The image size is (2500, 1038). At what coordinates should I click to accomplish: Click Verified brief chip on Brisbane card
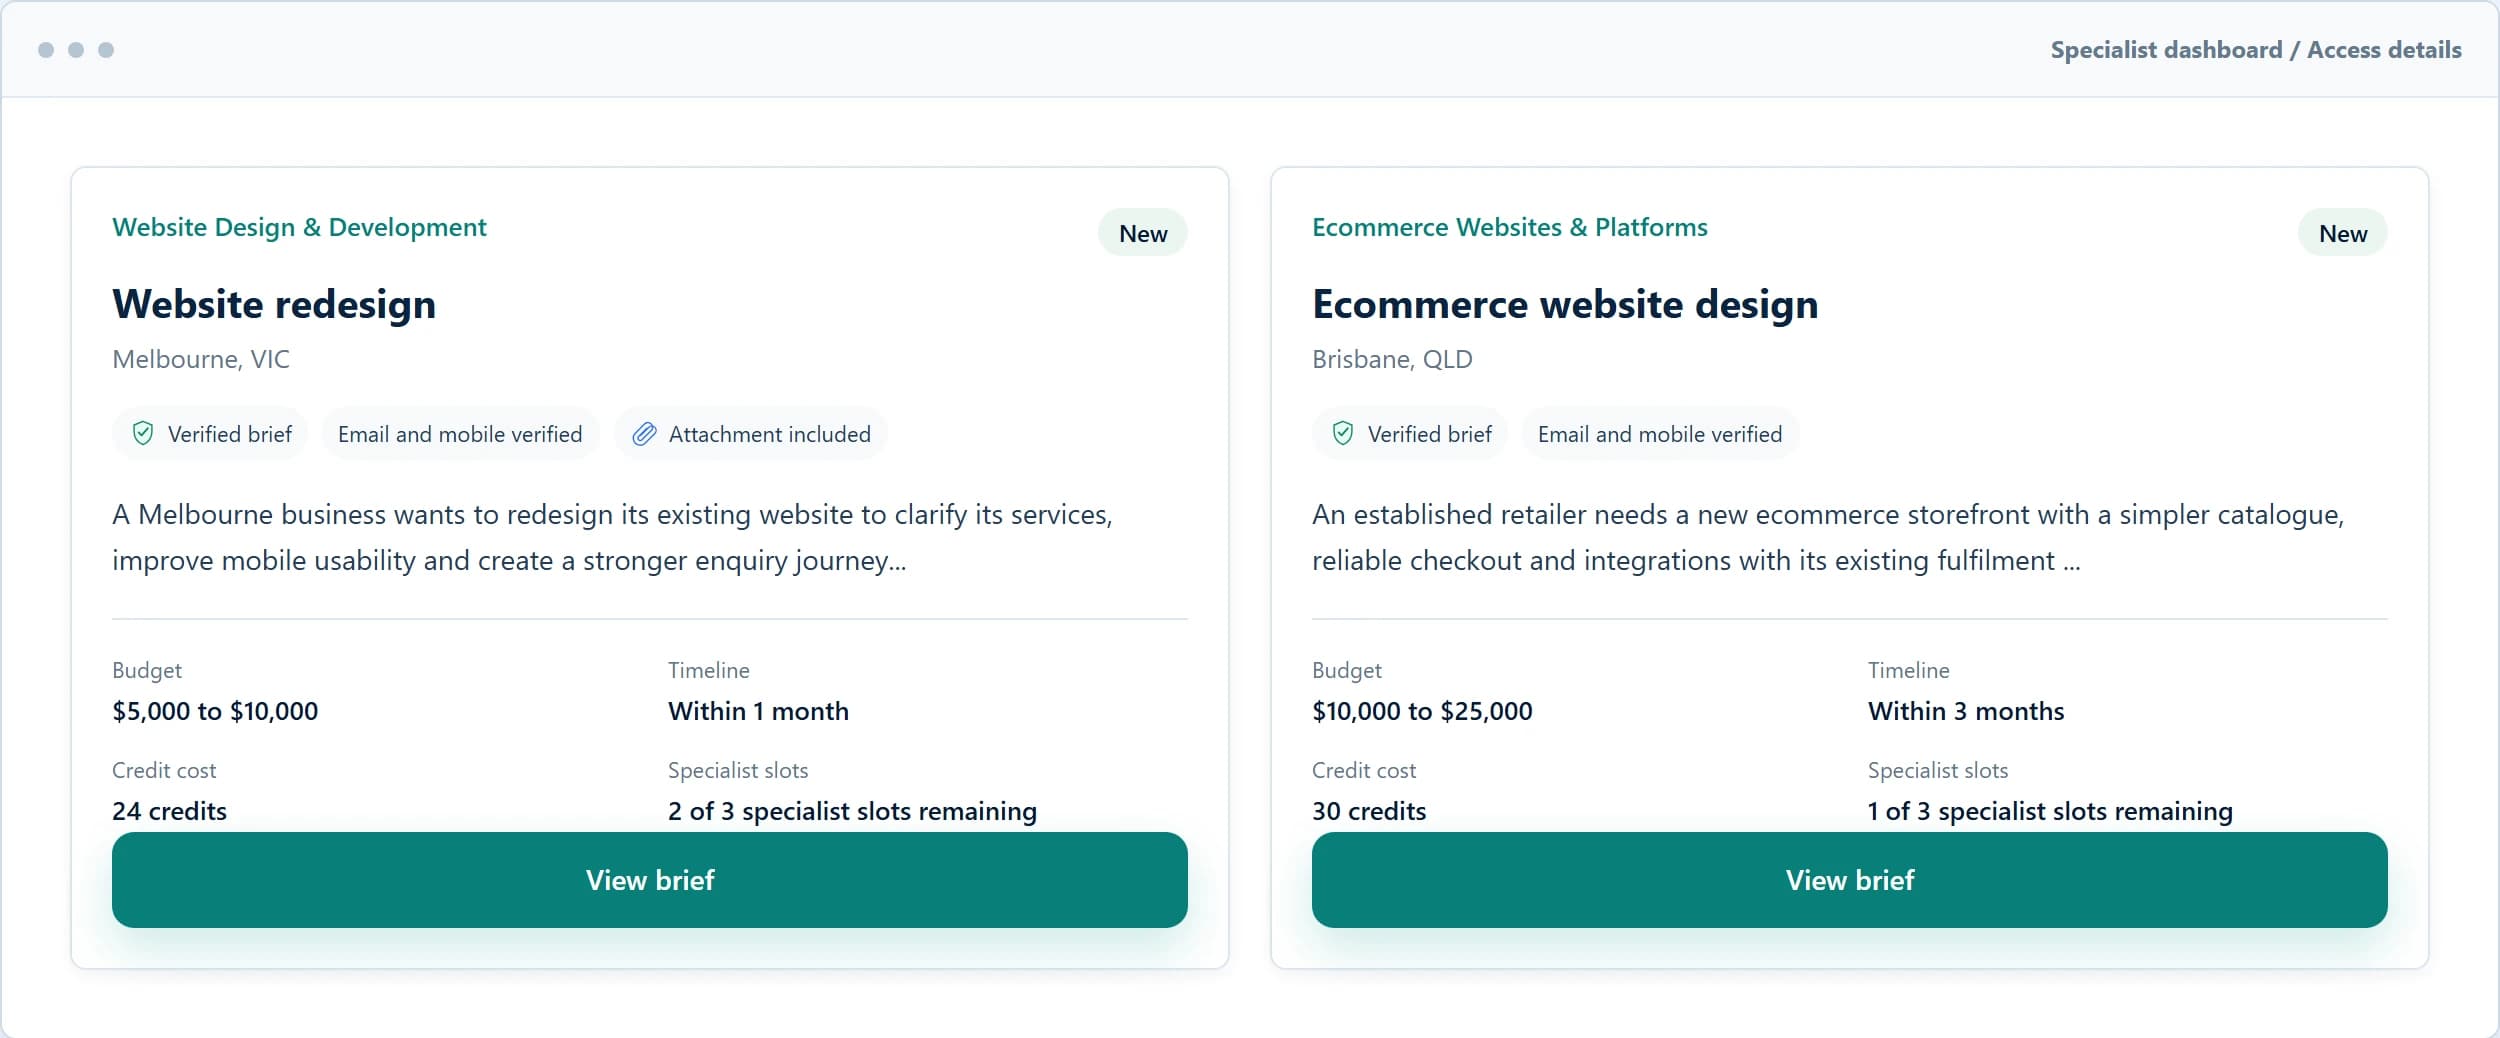(x=1410, y=434)
